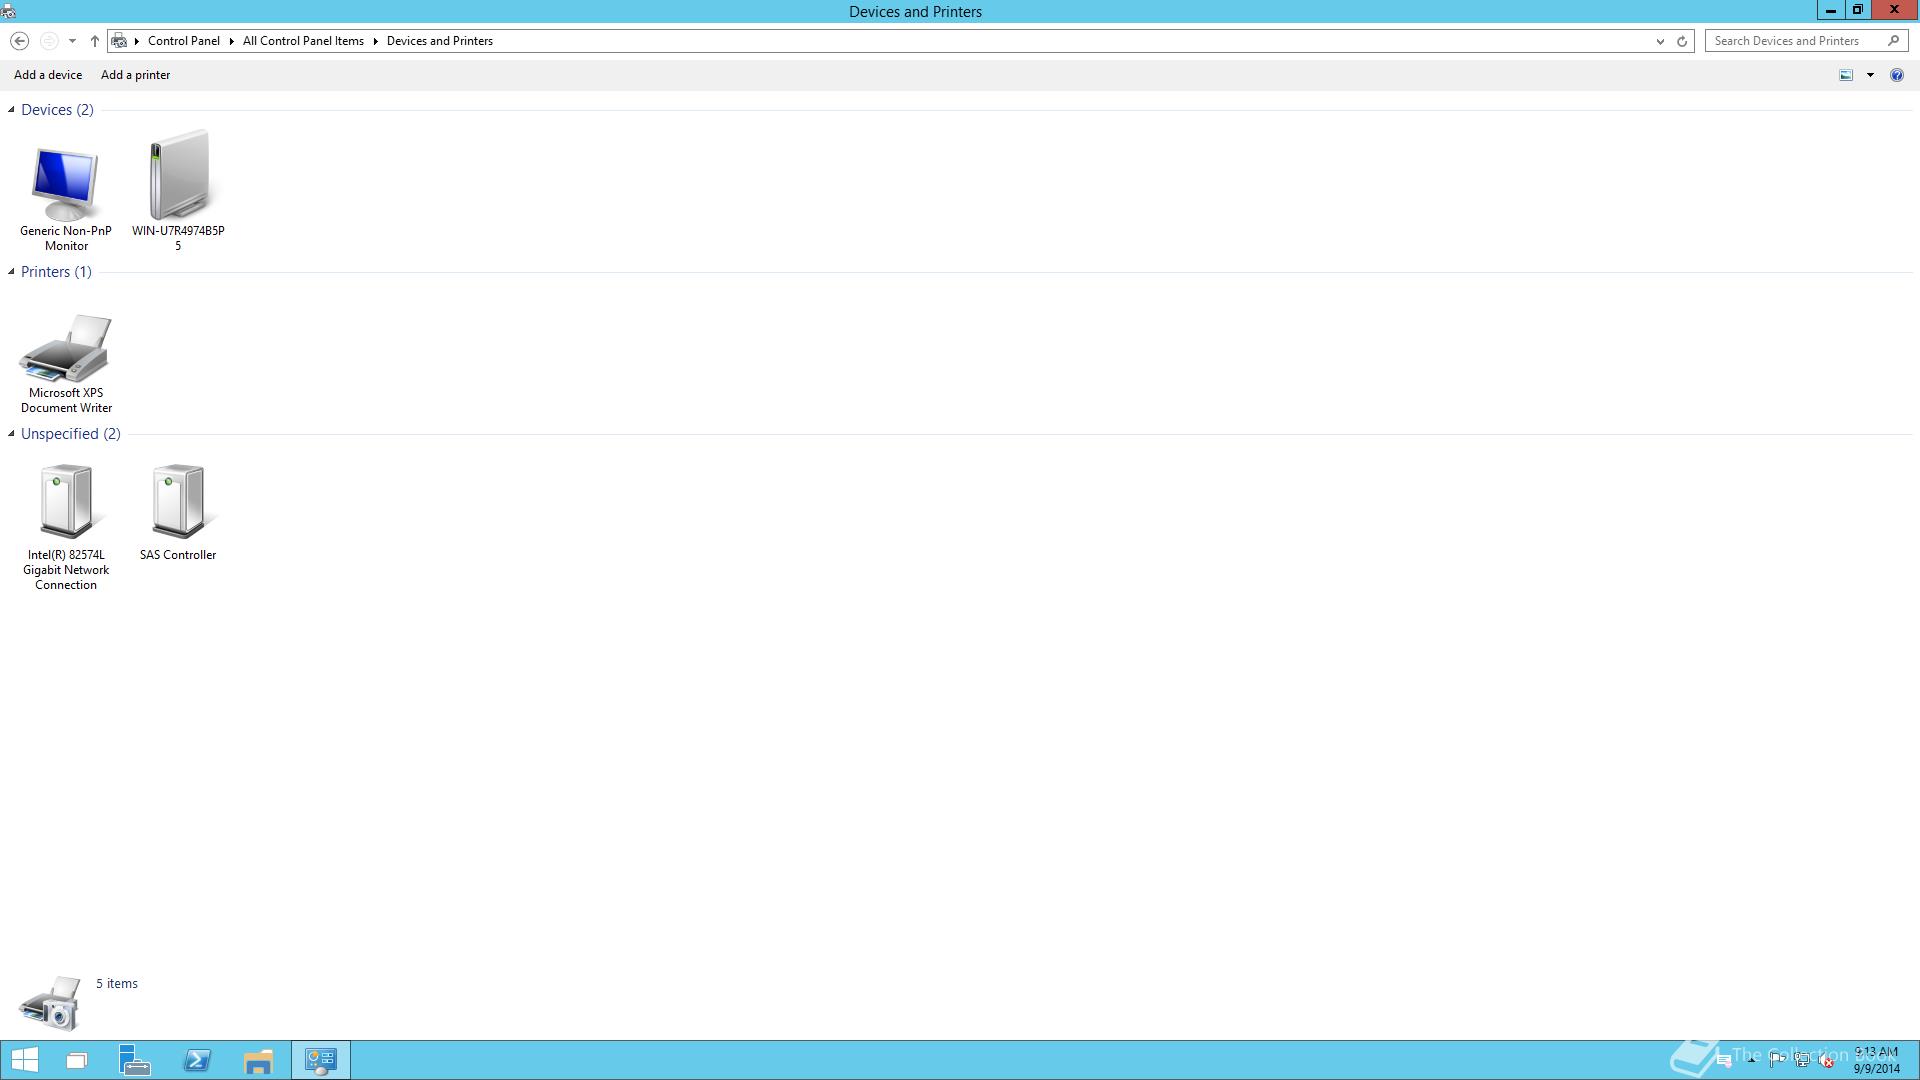
Task: Open the recent locations dropdown arrow
Action: pos(72,41)
